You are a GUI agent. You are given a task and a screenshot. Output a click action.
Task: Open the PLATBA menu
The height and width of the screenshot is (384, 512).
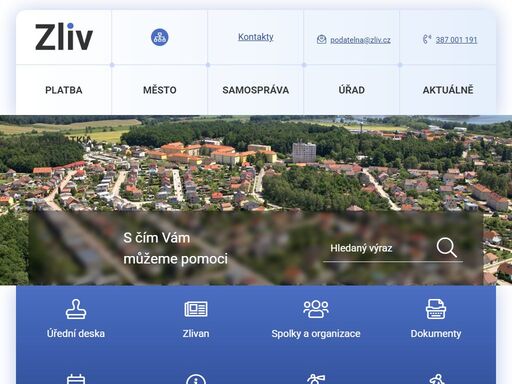[x=64, y=90]
